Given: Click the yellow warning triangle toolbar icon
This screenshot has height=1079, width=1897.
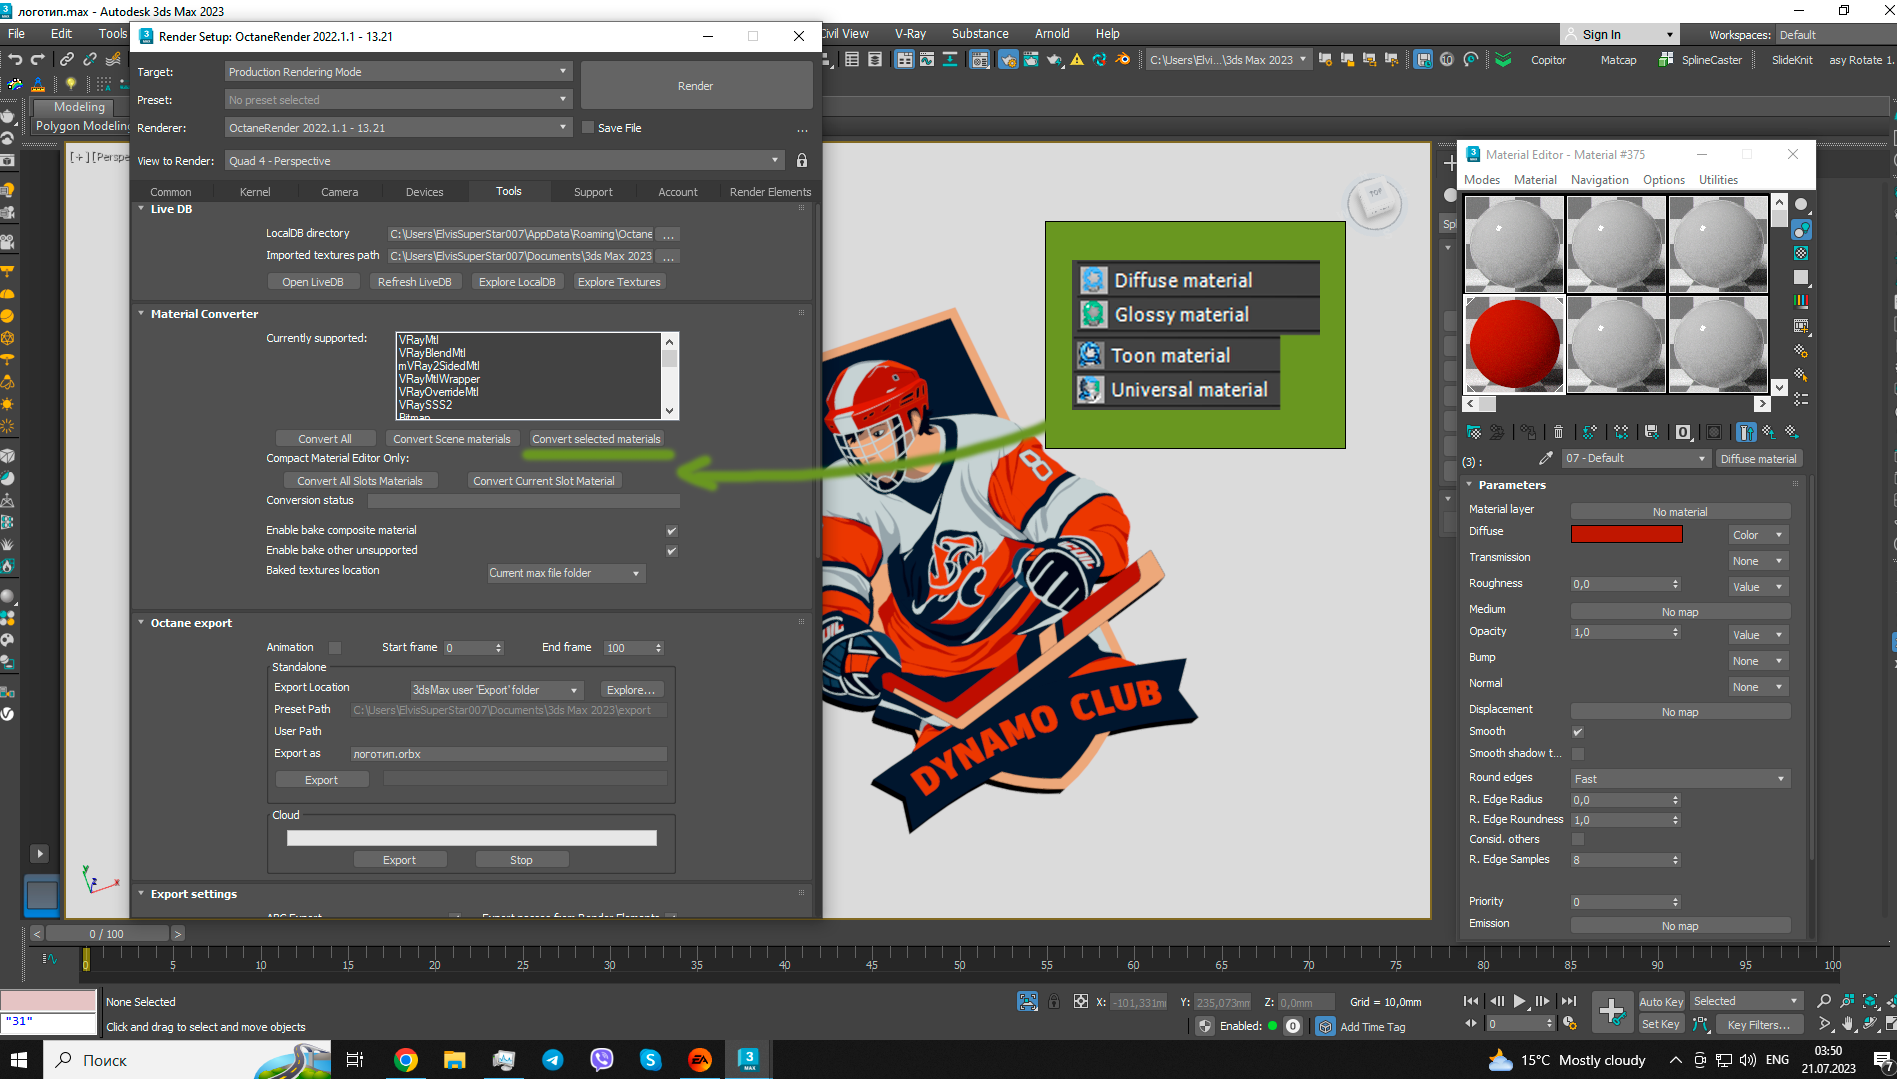Looking at the screenshot, I should pyautogui.click(x=1077, y=60).
